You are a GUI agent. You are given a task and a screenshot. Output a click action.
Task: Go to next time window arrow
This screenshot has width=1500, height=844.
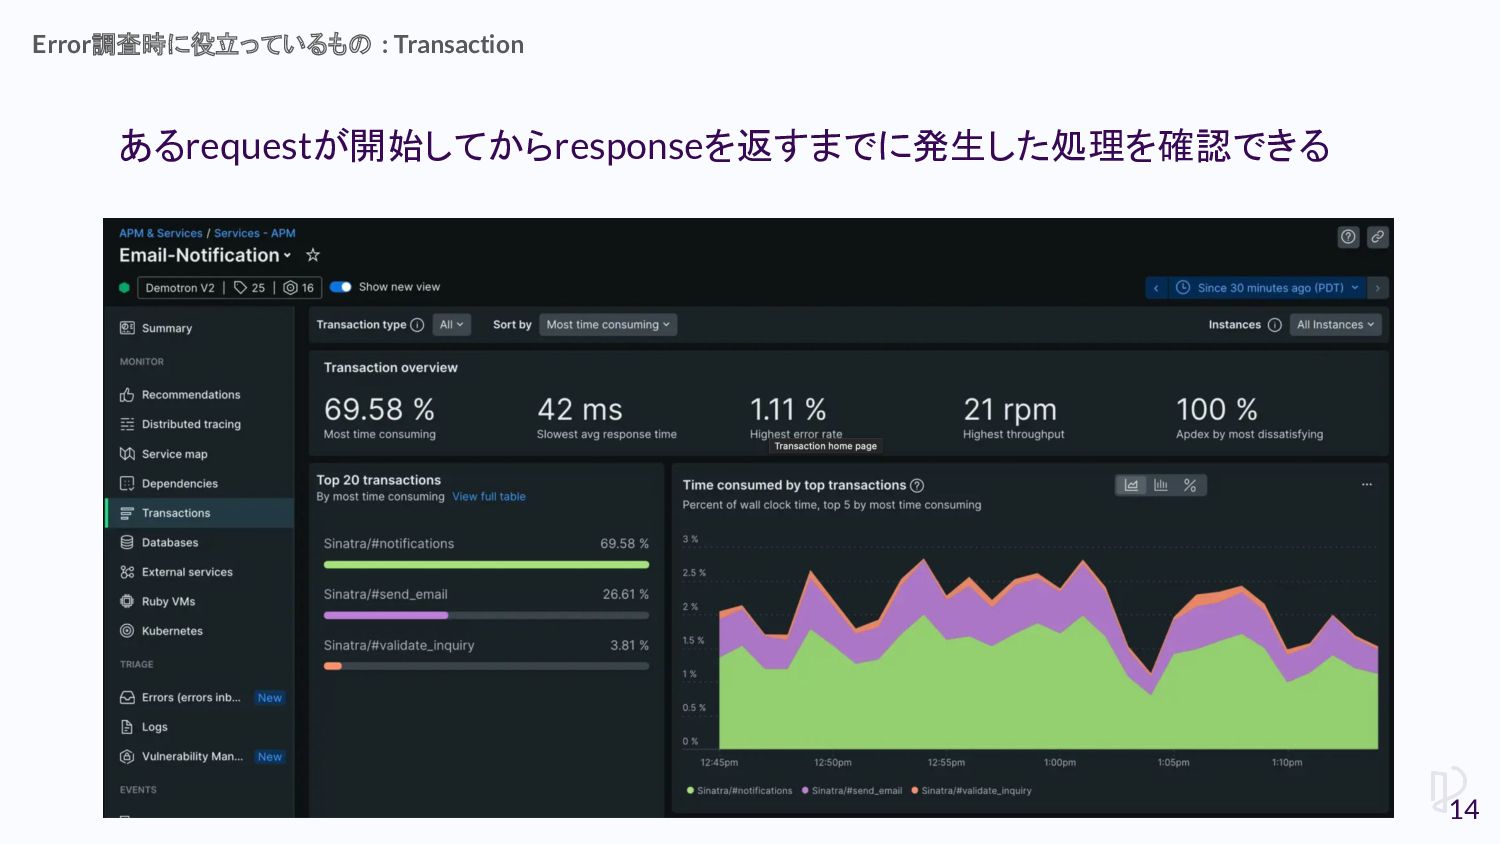coord(1378,288)
